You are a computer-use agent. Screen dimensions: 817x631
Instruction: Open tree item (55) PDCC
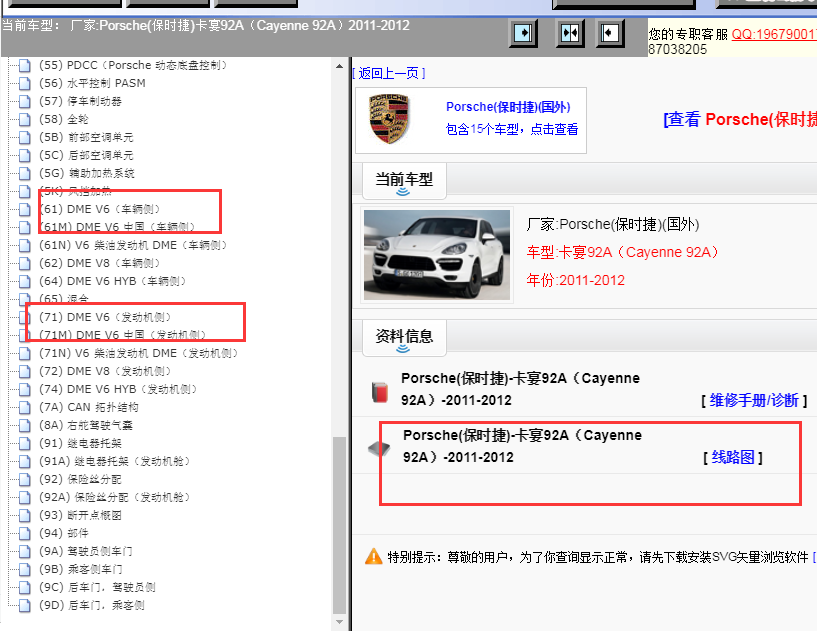click(x=133, y=65)
